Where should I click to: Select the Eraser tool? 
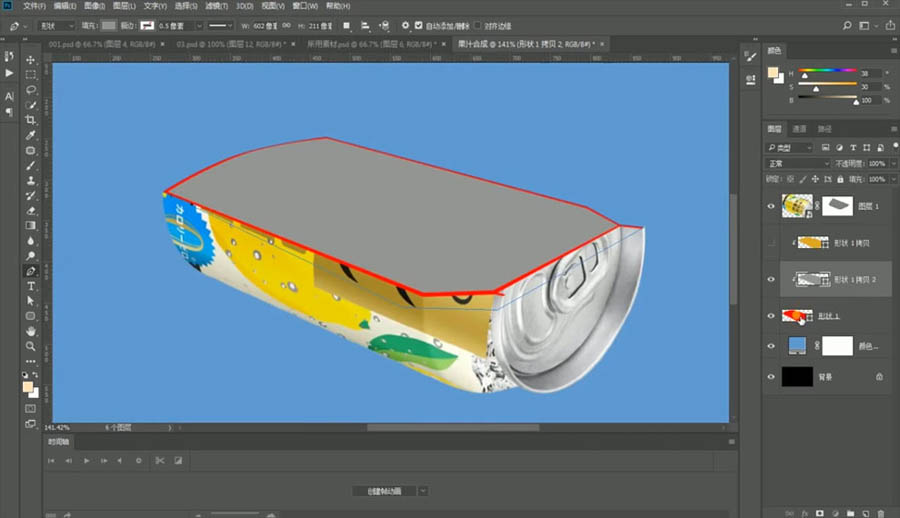pyautogui.click(x=31, y=210)
